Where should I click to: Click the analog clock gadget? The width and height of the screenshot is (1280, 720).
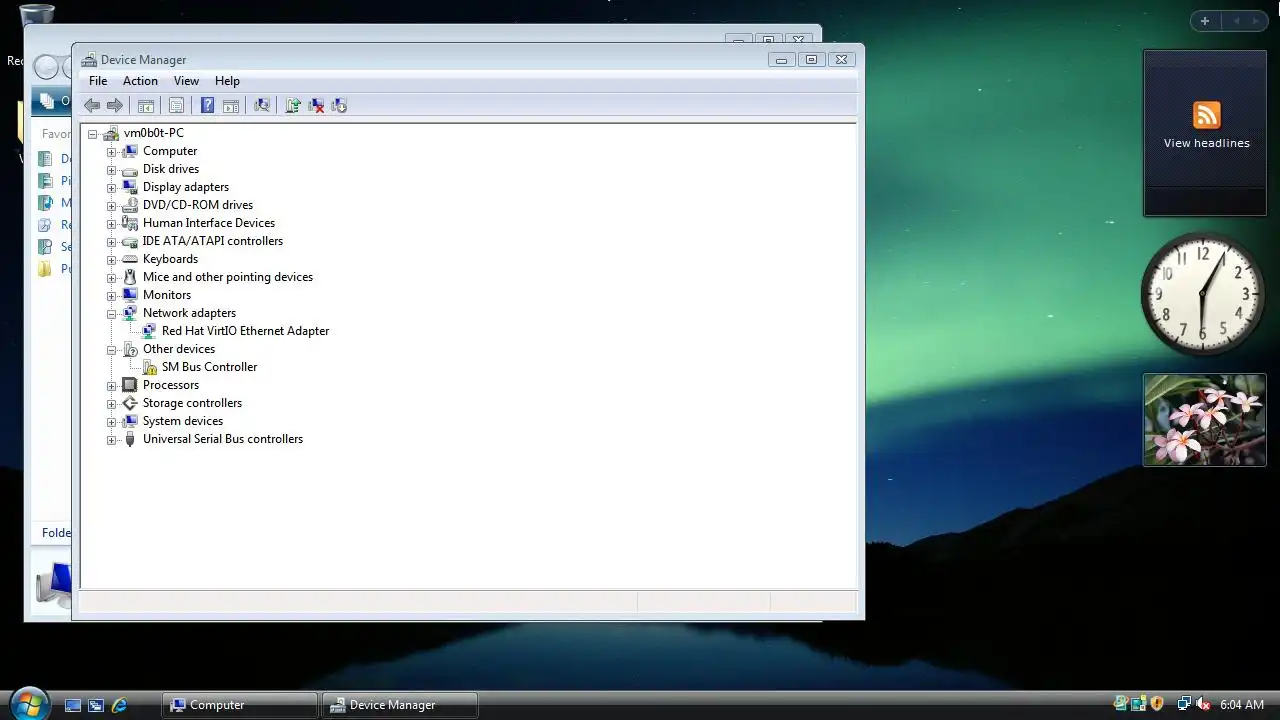1203,293
